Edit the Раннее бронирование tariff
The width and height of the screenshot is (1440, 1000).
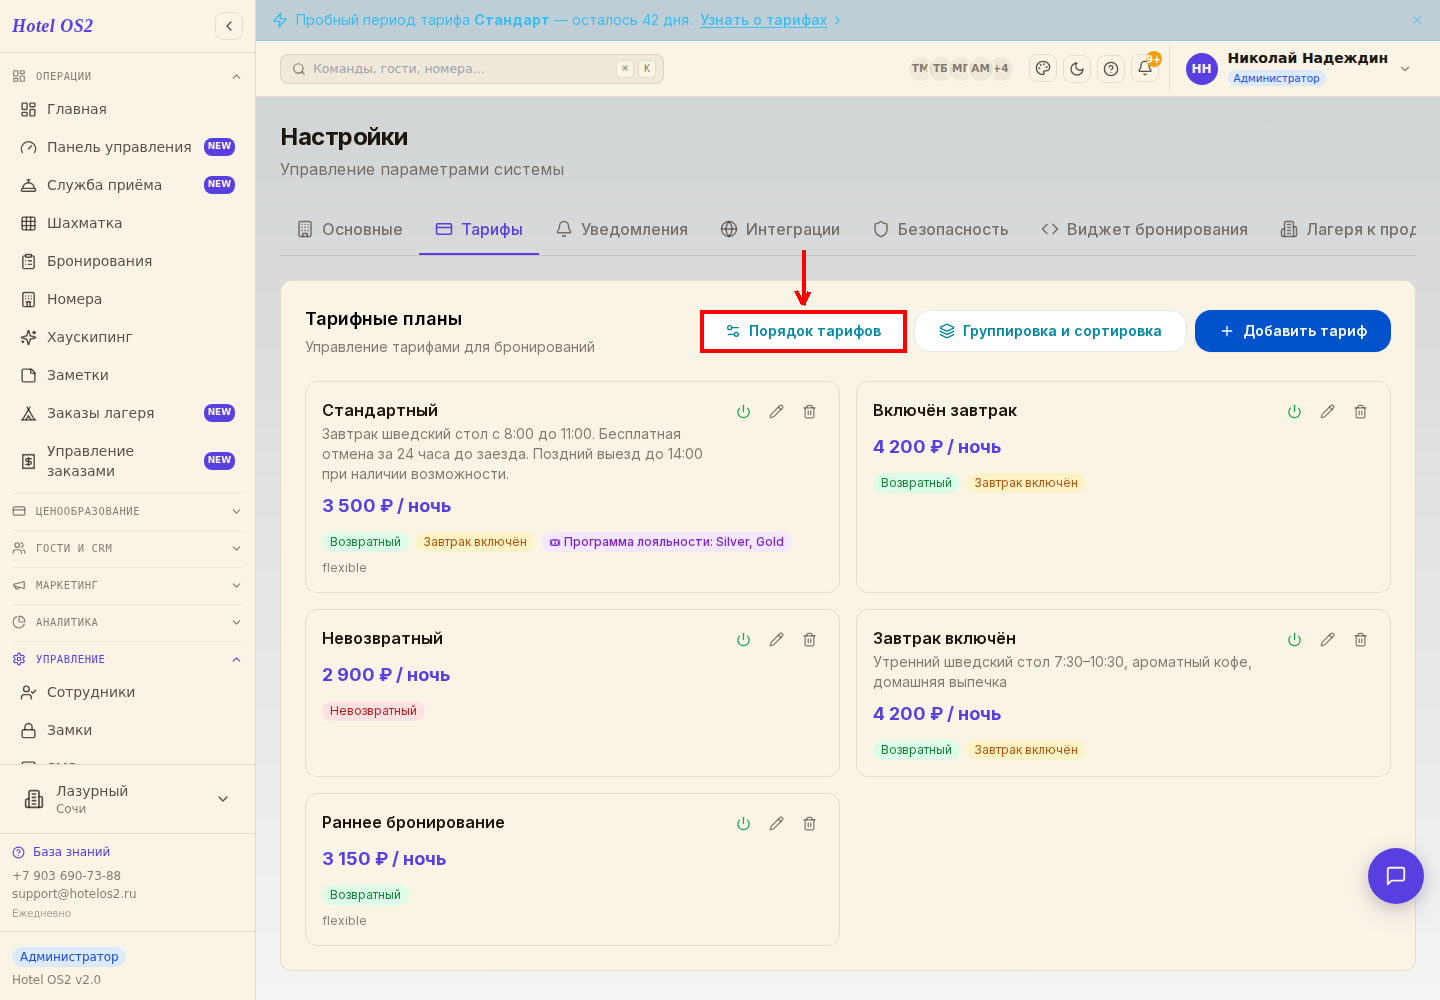tap(776, 824)
